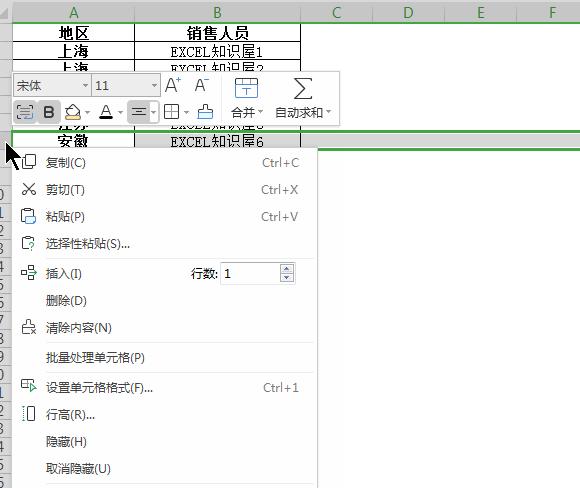Click the decrease font size icon
Screen dimensions: 580x488
click(x=202, y=85)
